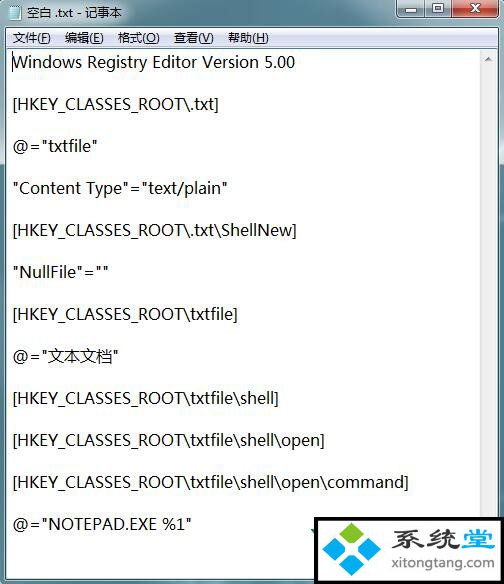The width and height of the screenshot is (504, 584).
Task: Click the "Content Type"="text/plain" line
Action: (120, 188)
